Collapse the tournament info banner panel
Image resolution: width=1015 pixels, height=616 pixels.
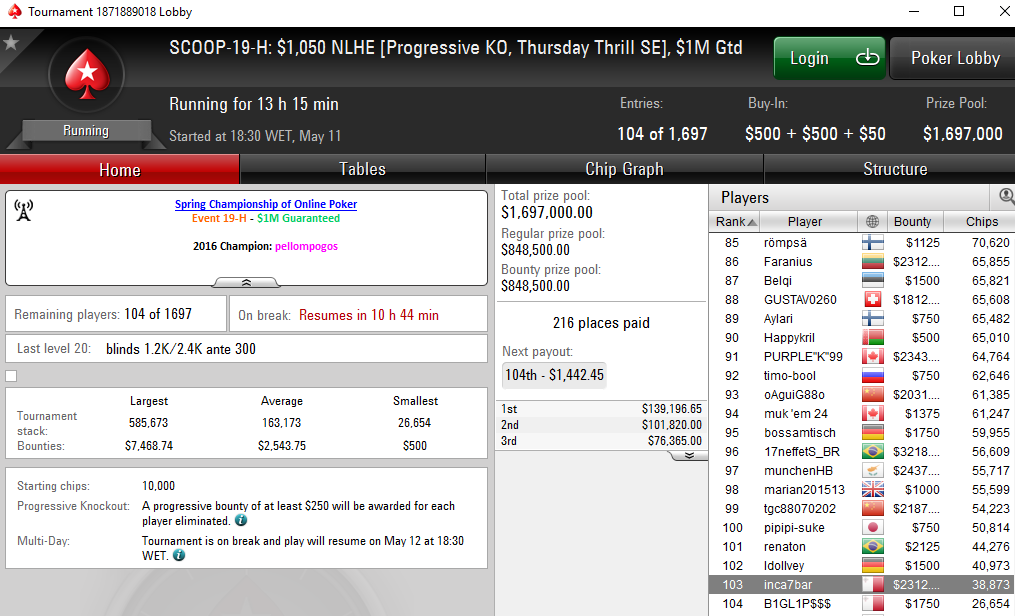[x=246, y=282]
